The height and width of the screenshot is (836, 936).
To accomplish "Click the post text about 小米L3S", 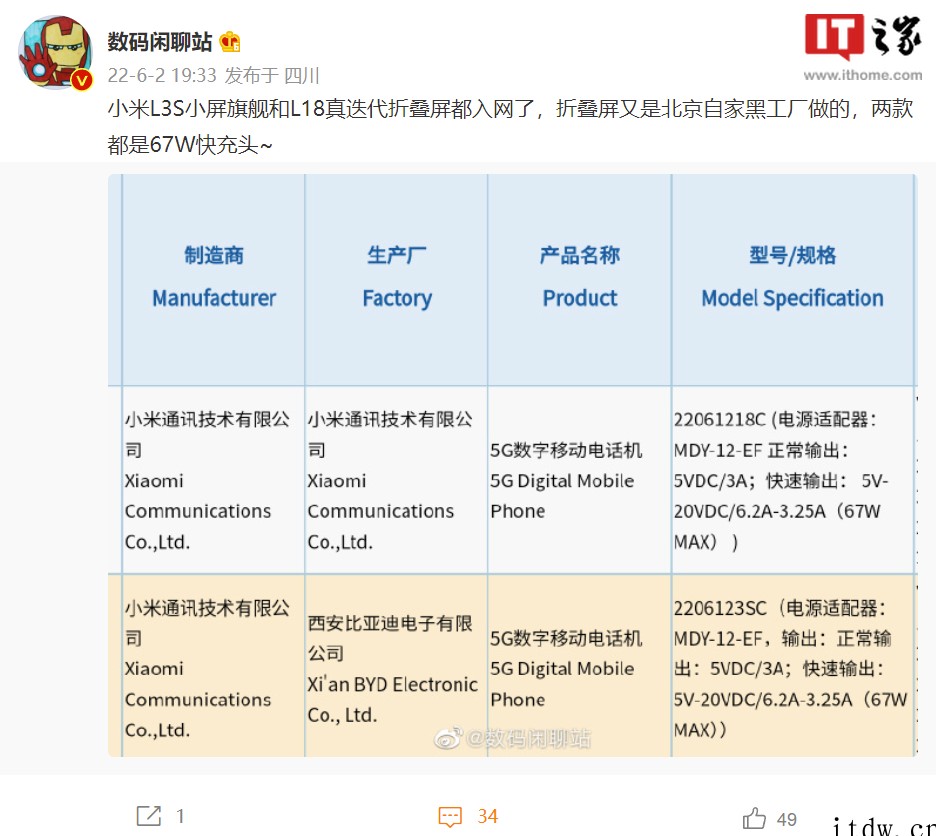I will click(510, 126).
